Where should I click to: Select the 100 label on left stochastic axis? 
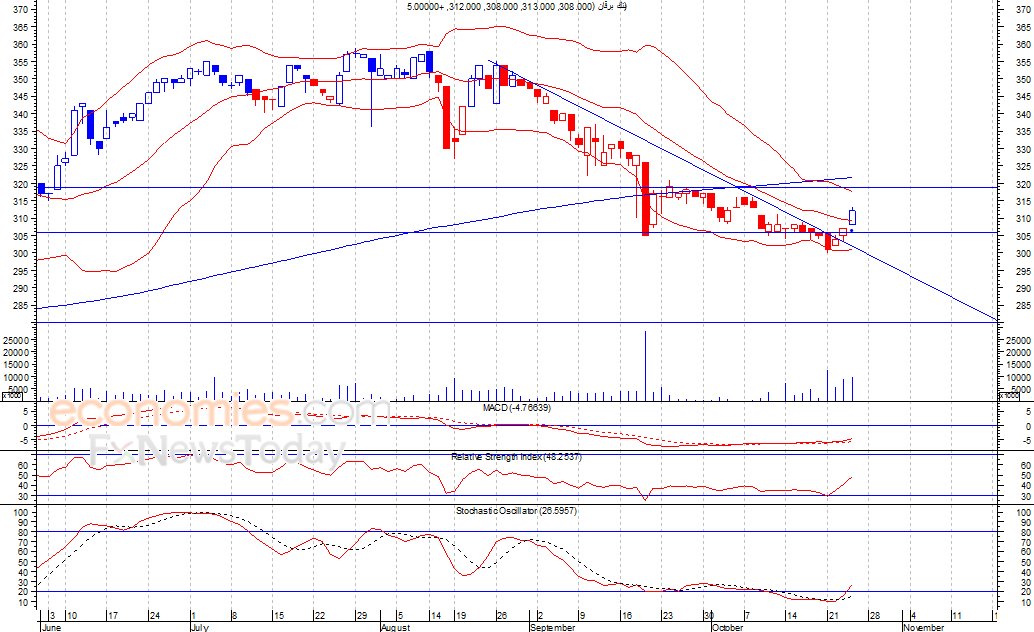coord(21,513)
